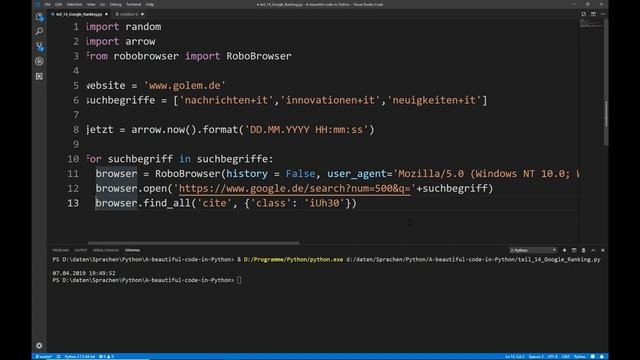Image resolution: width=640 pixels, height=360 pixels.
Task: Switch to the teil_14_Google_Ranking.py tab
Action: [79, 14]
